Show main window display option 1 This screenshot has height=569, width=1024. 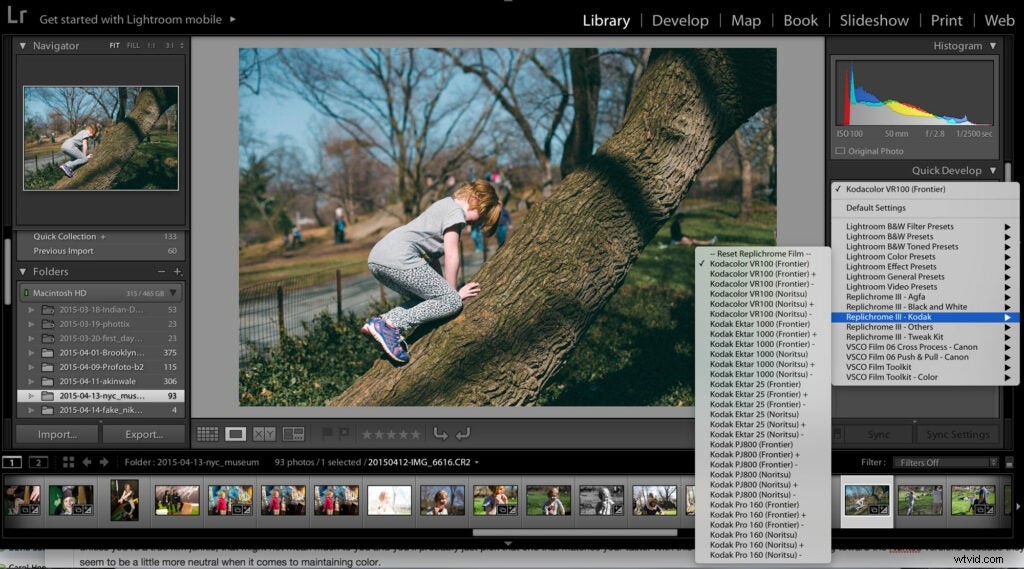12,463
